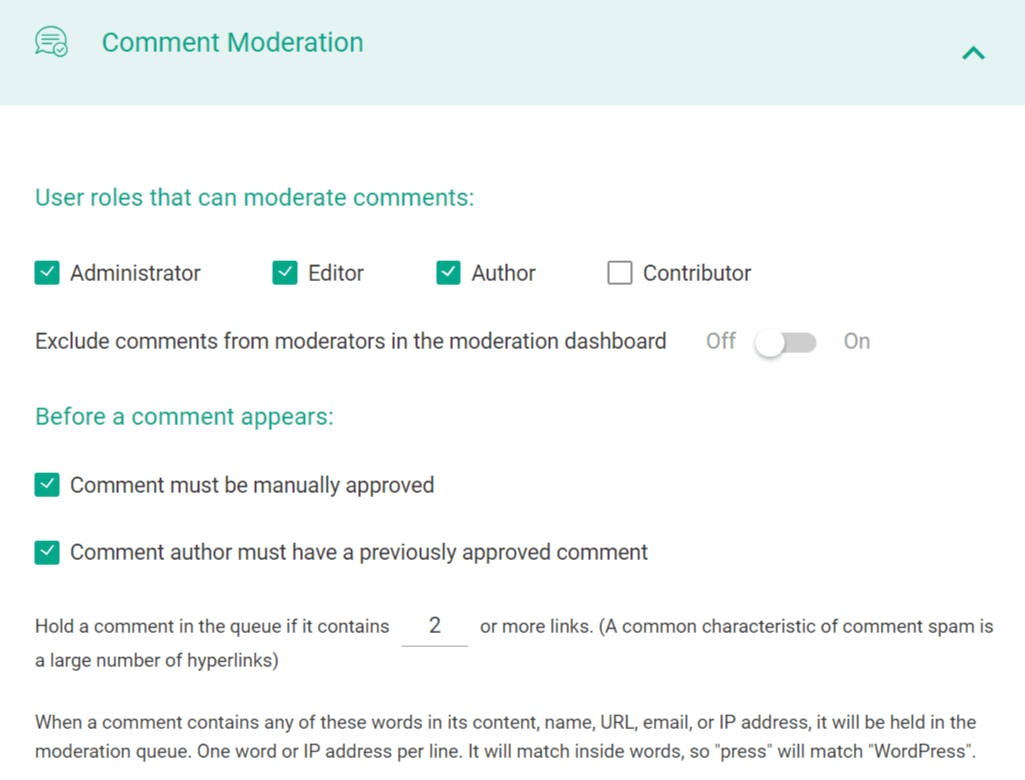The image size is (1025, 780).
Task: Click the "Before a comment appears" heading
Action: [184, 416]
